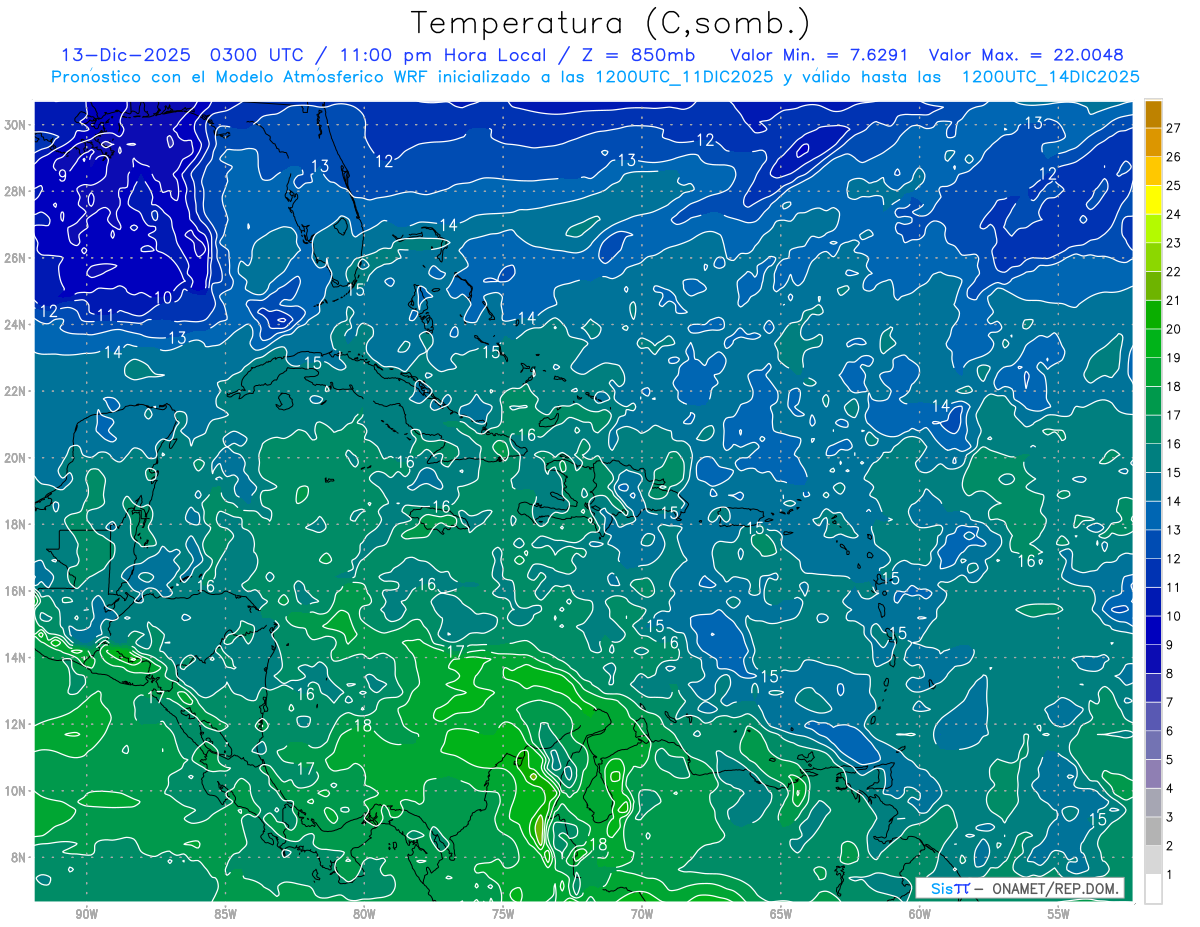Click the '12N' latitude axis label
The image size is (1200, 927).
click(x=15, y=724)
